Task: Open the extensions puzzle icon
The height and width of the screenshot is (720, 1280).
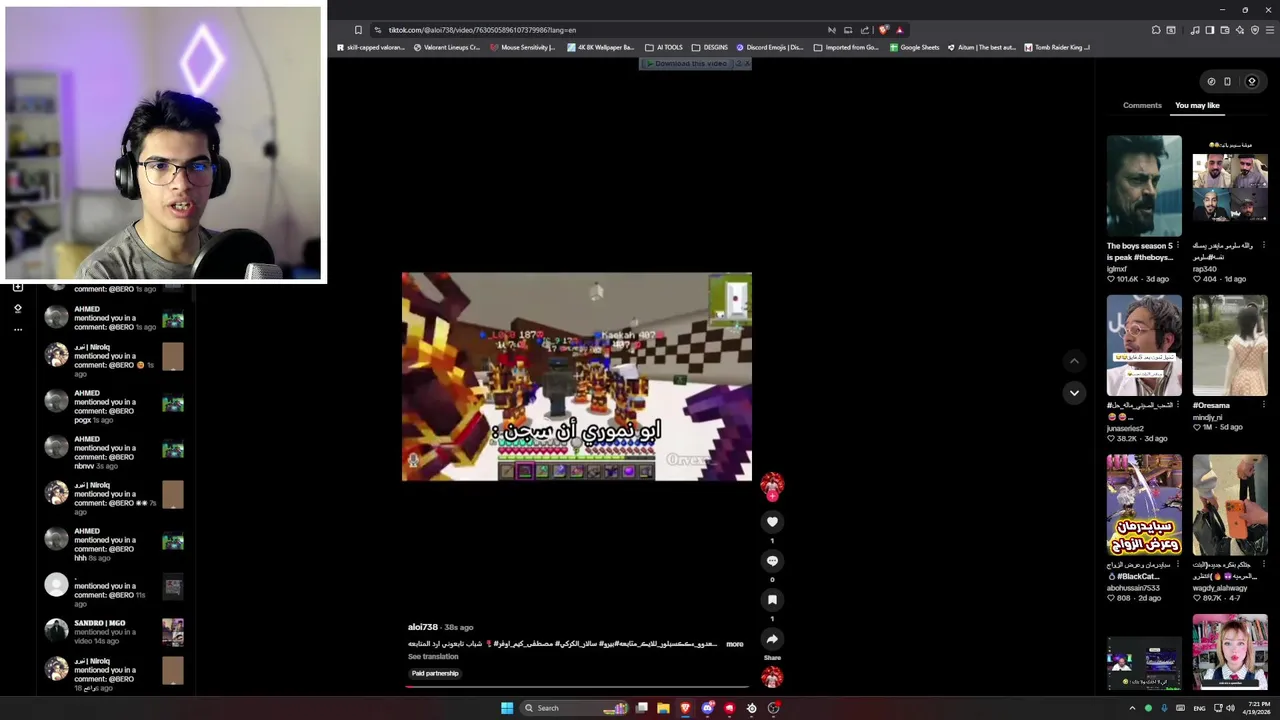Action: 1156,30
